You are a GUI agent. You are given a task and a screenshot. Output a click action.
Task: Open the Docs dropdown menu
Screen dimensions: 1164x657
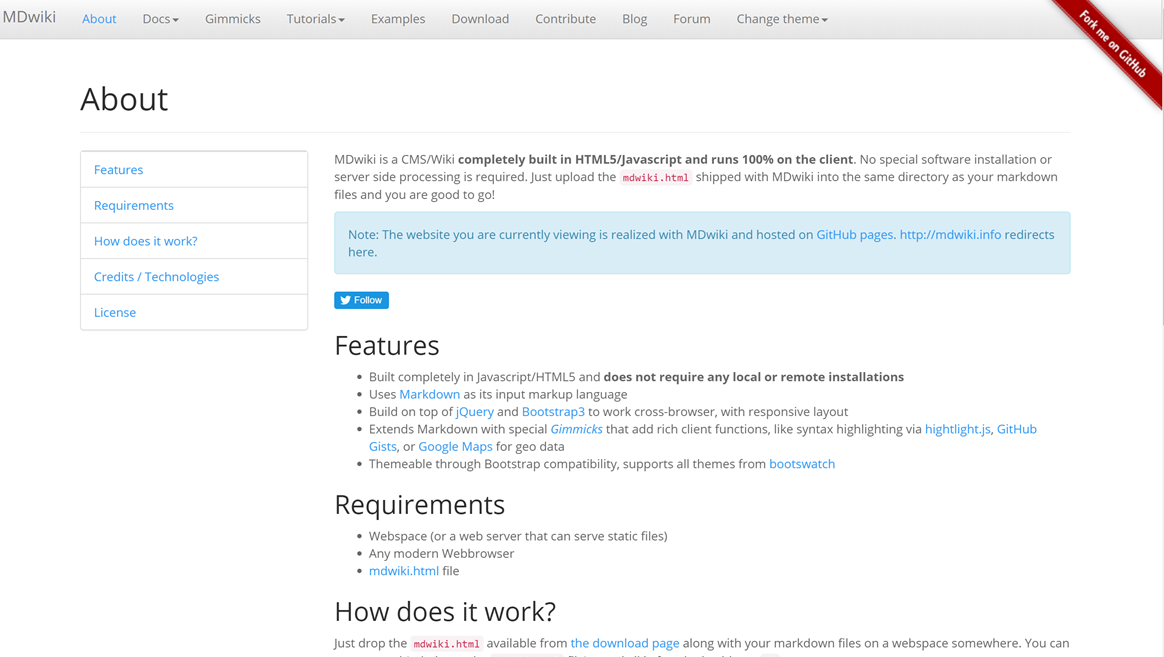[x=160, y=18]
